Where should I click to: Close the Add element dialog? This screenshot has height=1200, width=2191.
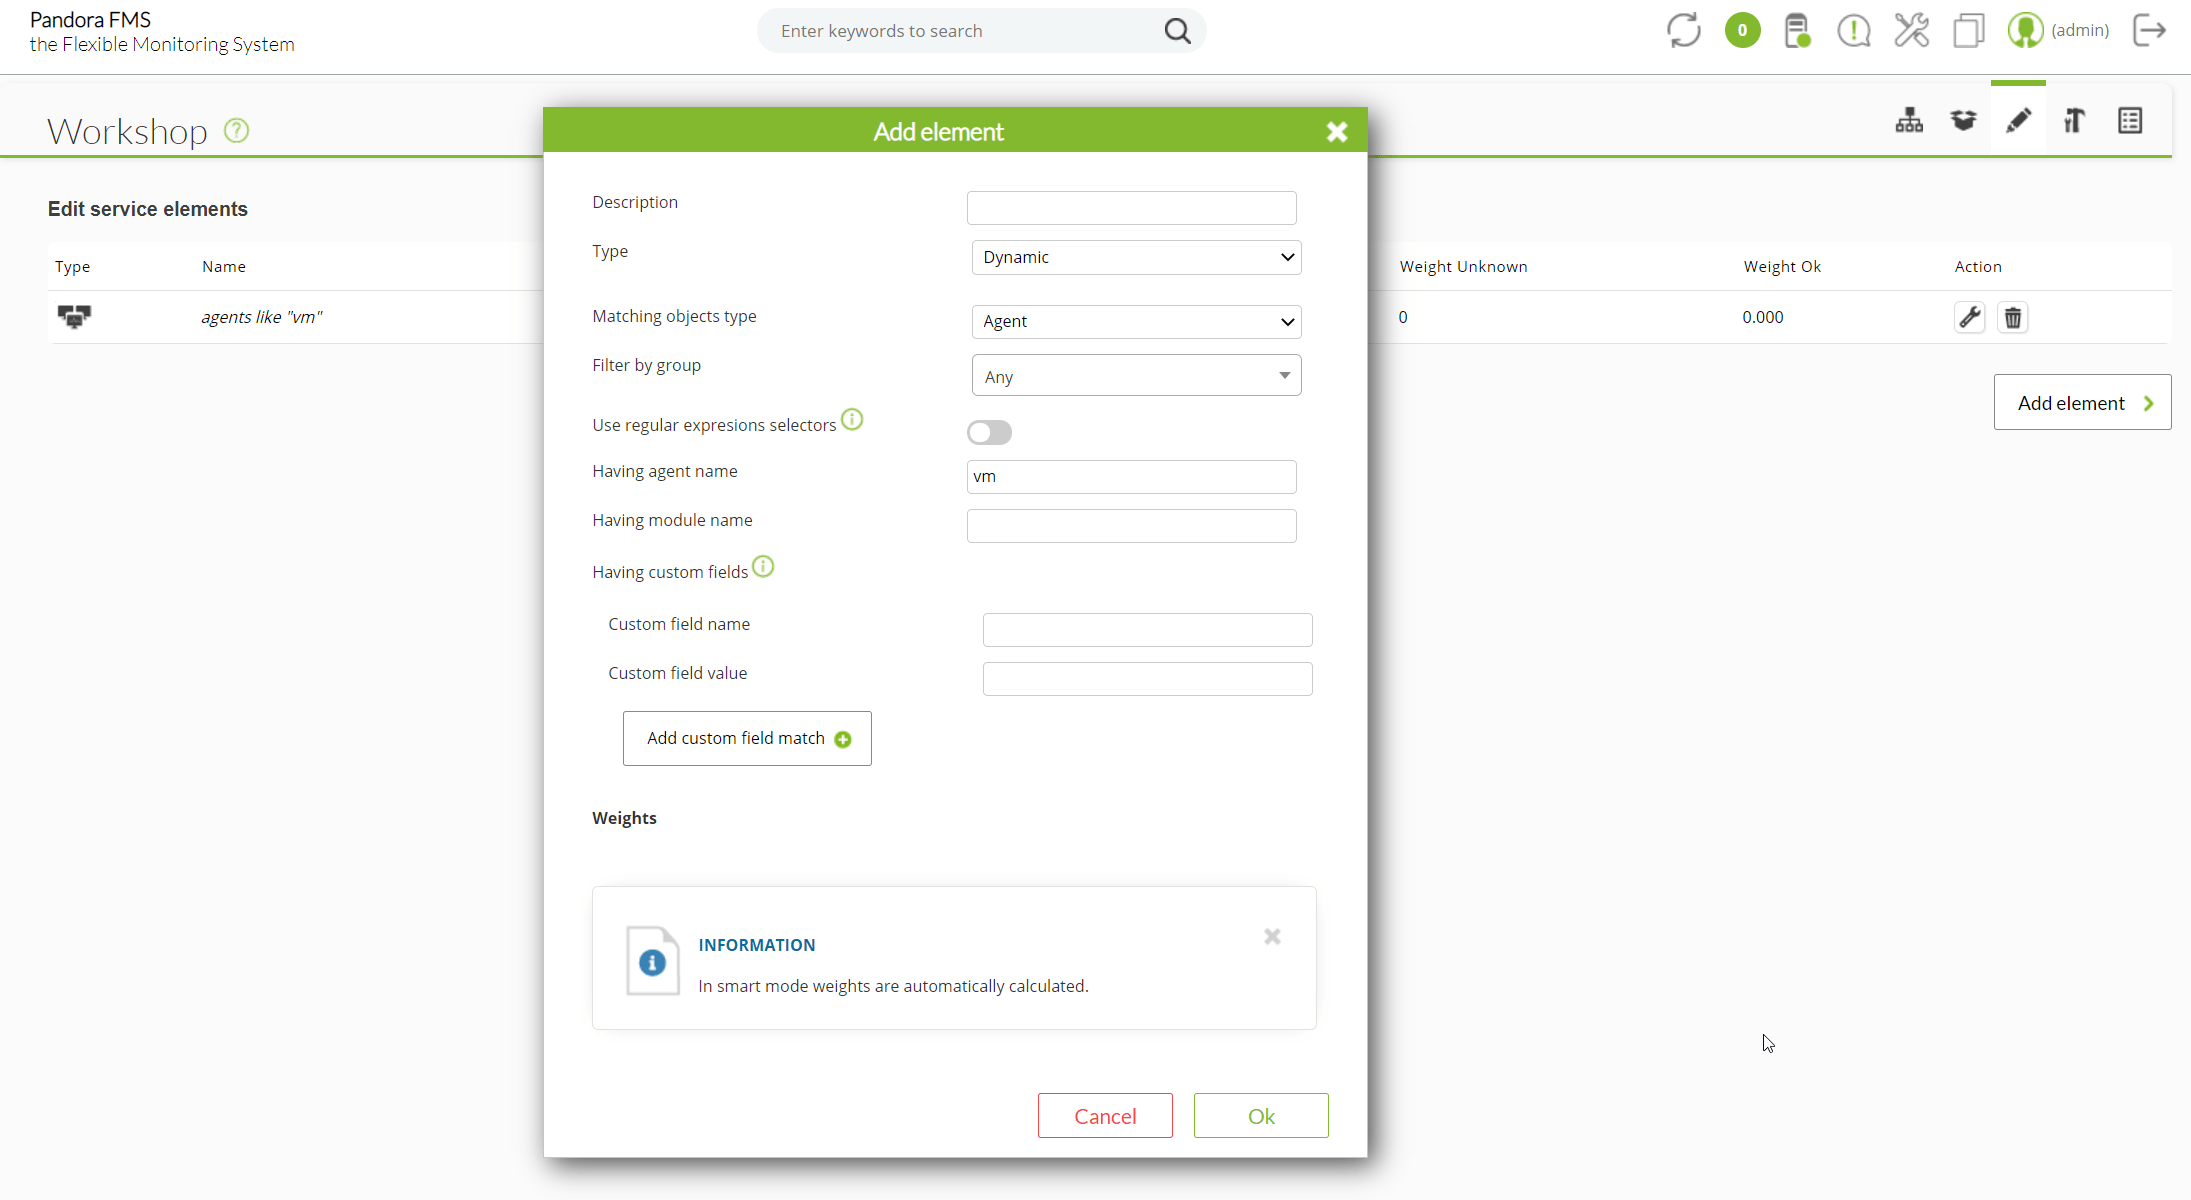coord(1337,131)
